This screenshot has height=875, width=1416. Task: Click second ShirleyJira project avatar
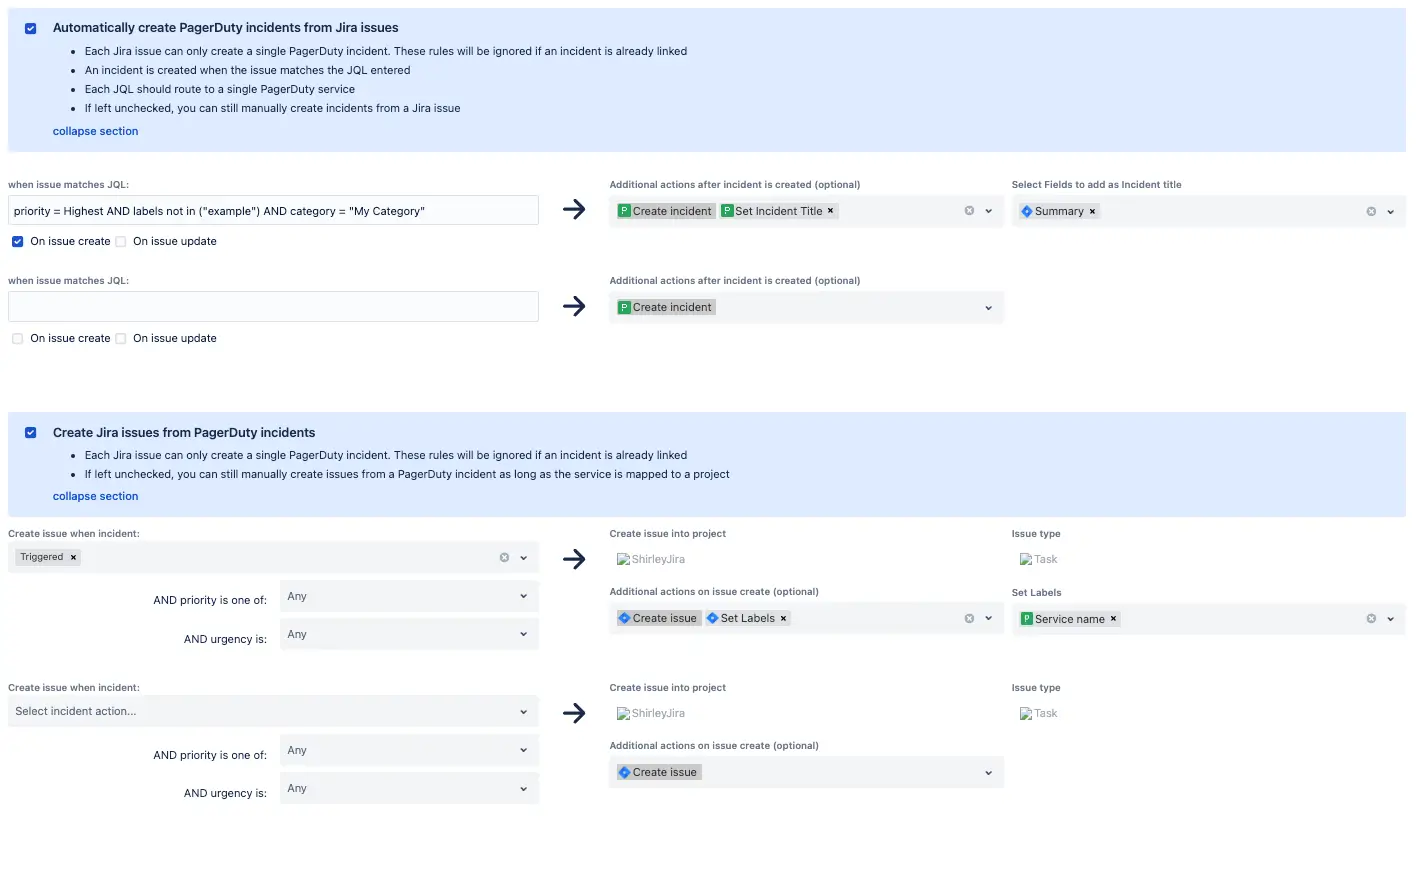624,714
